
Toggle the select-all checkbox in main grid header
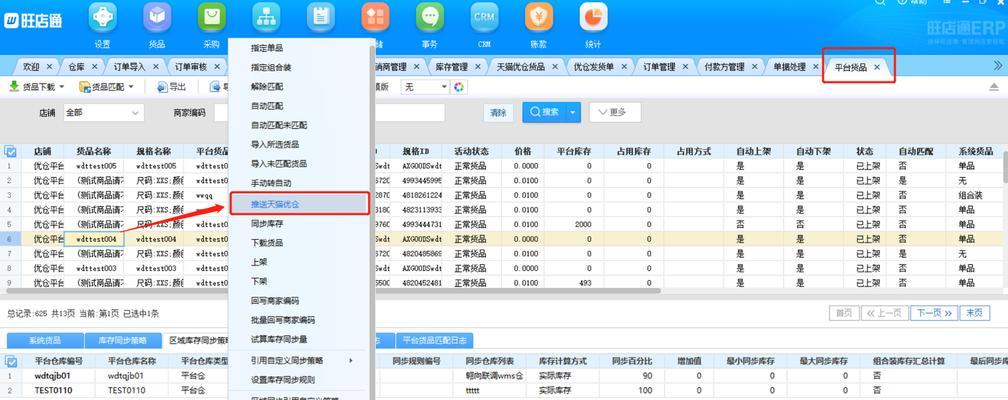[10, 152]
